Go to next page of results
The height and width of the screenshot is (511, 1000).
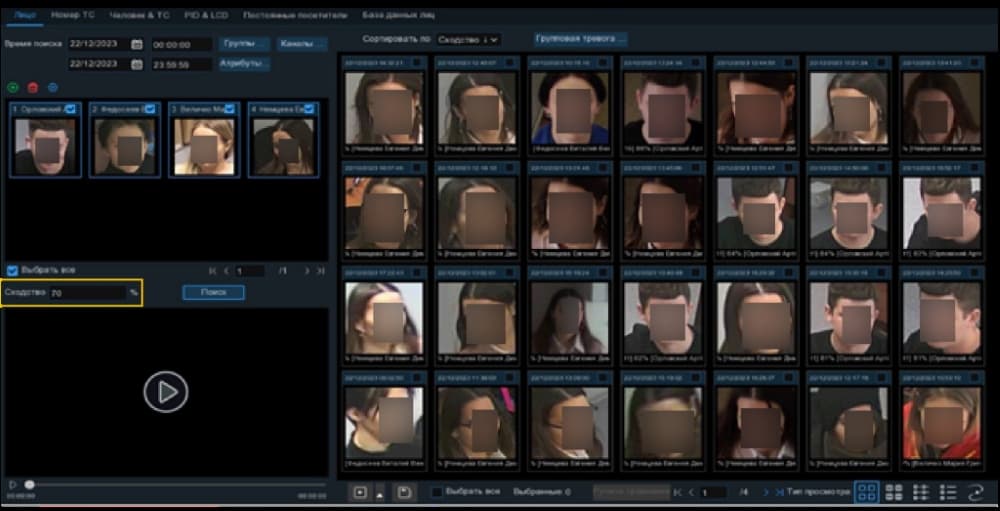click(766, 492)
